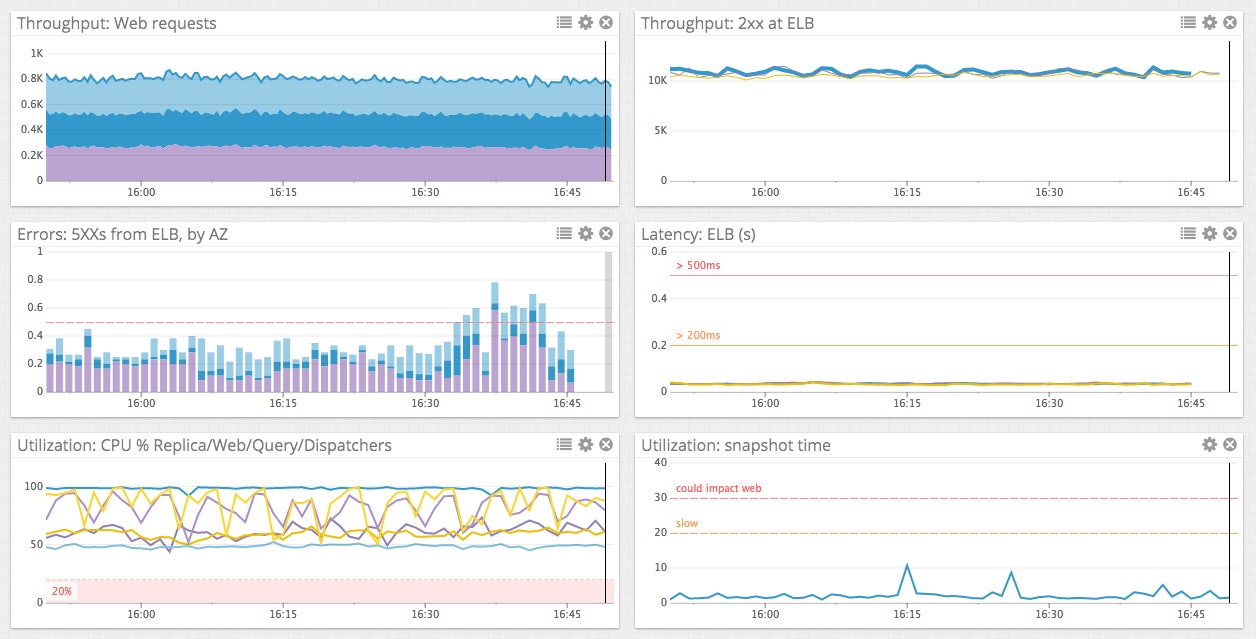
Task: Click list icon on Utilization: CPU % panel
Action: pyautogui.click(x=565, y=444)
